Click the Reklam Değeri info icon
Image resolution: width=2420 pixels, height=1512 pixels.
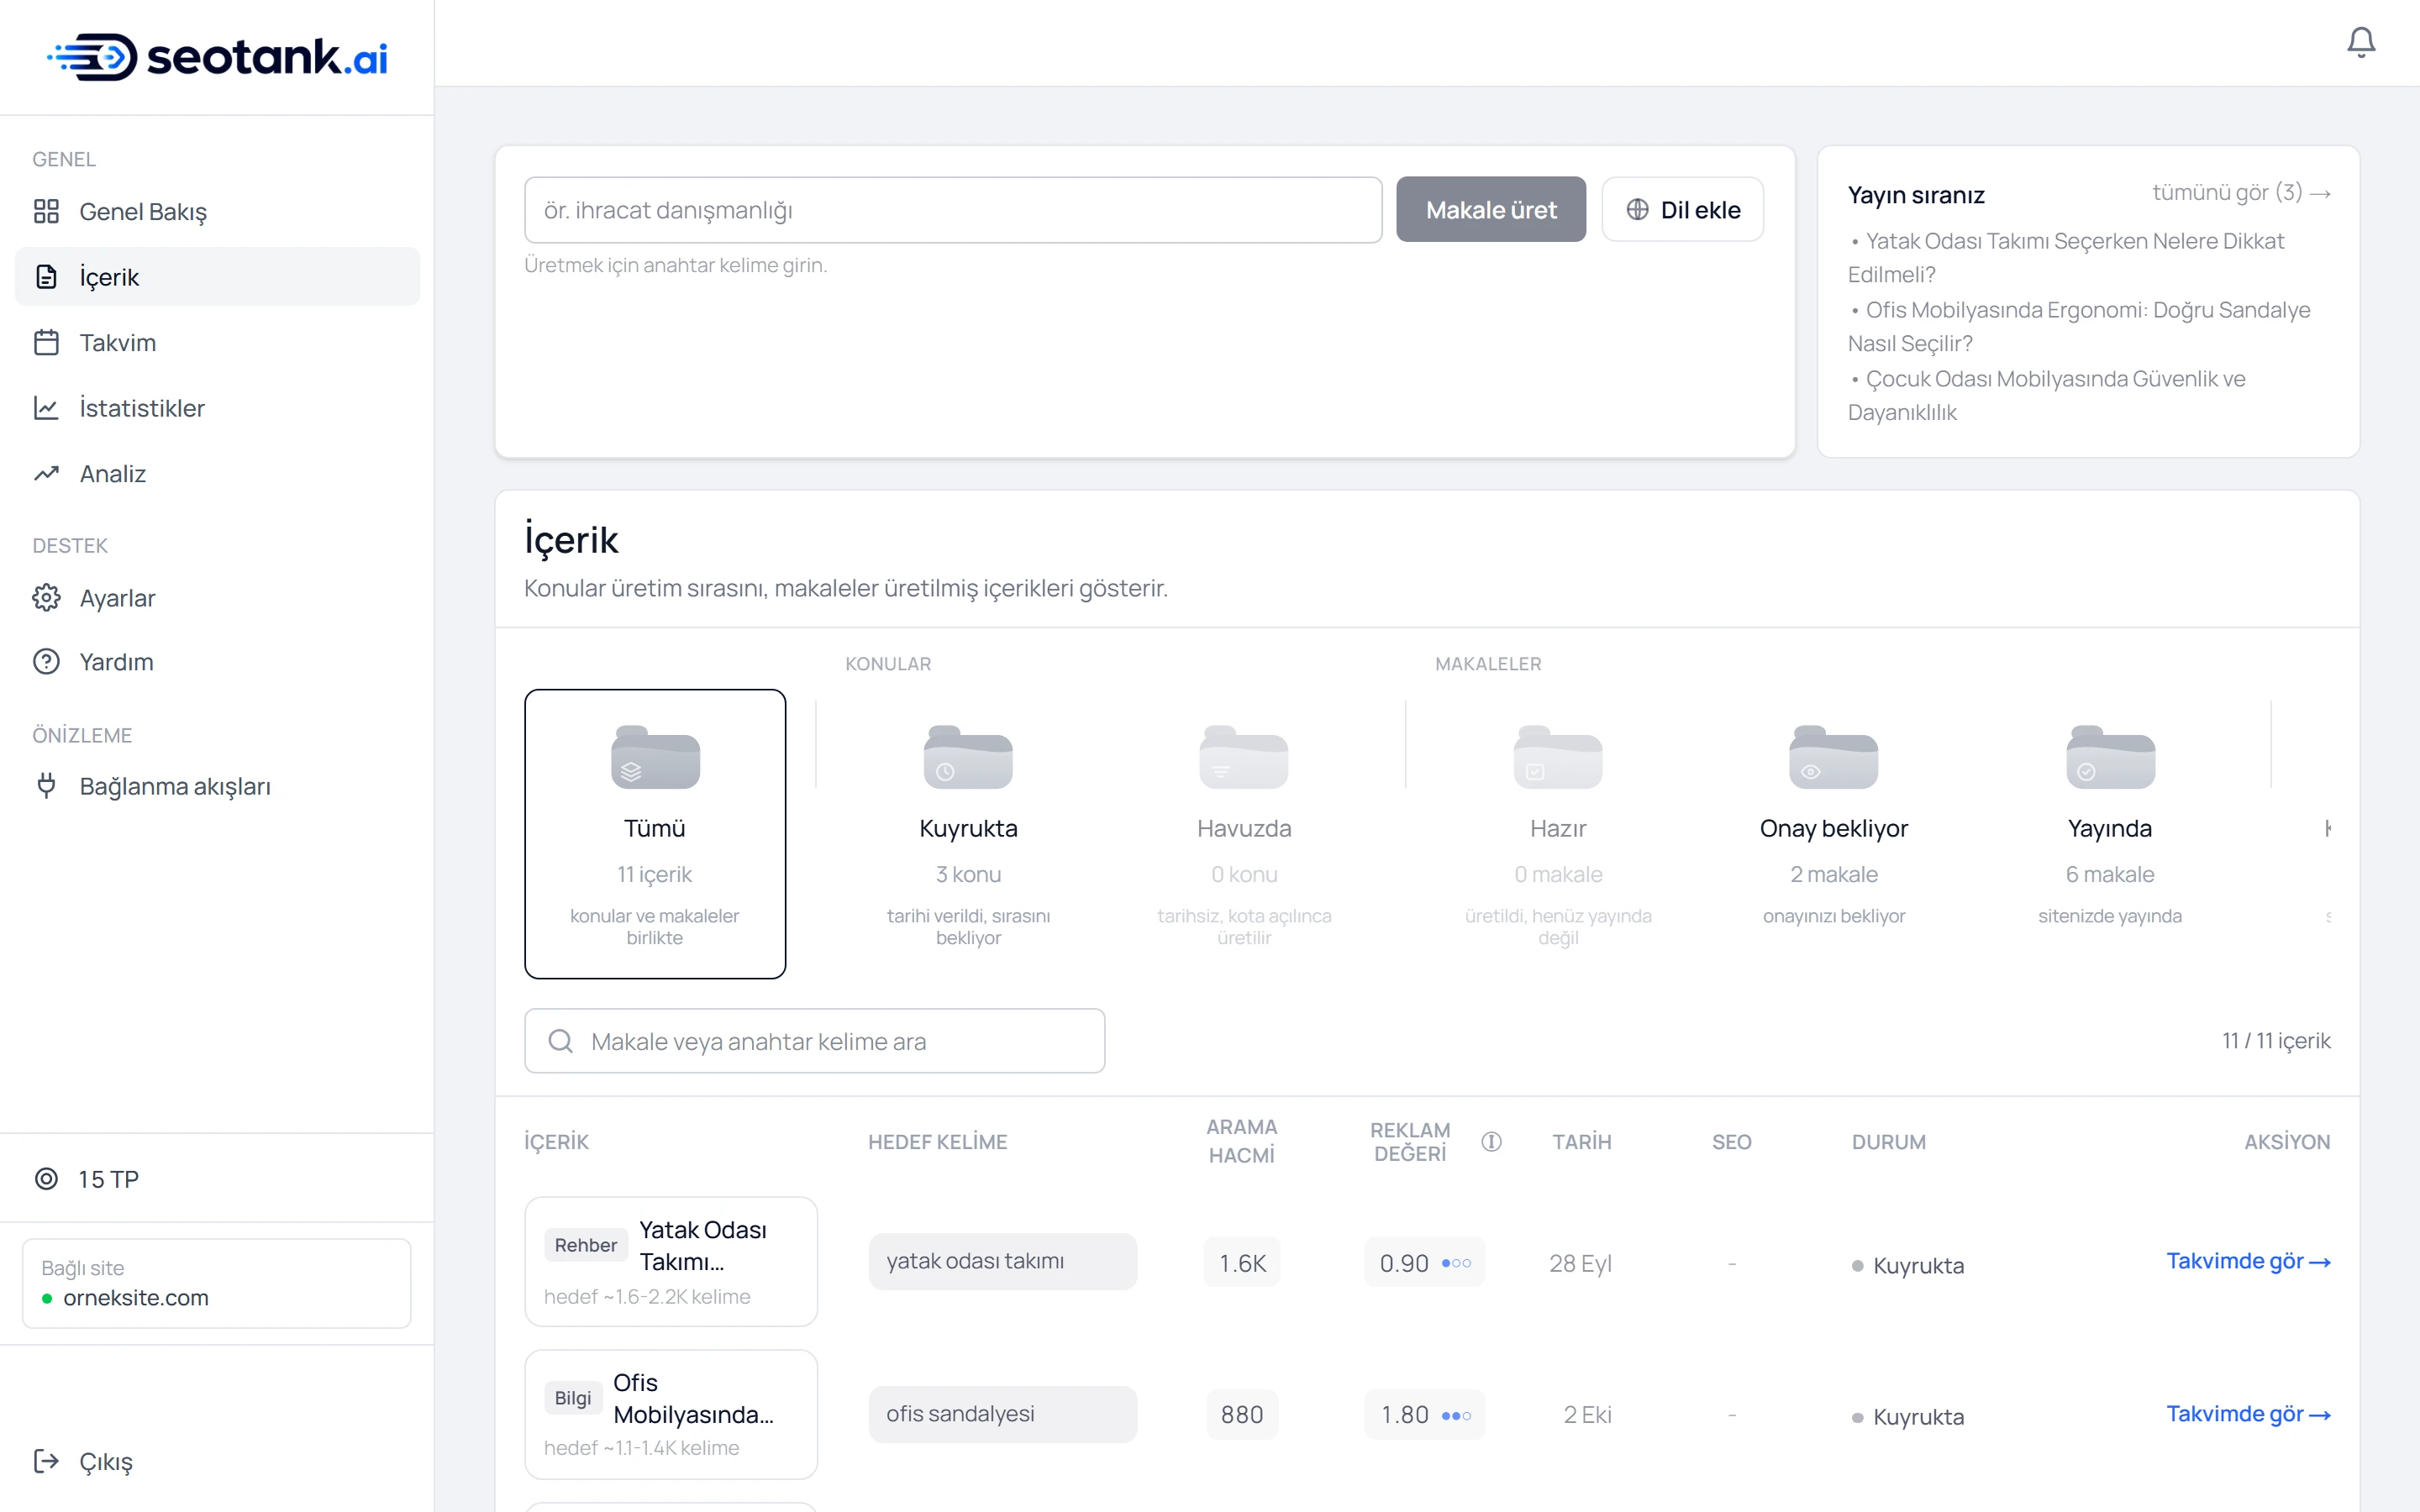pyautogui.click(x=1491, y=1141)
